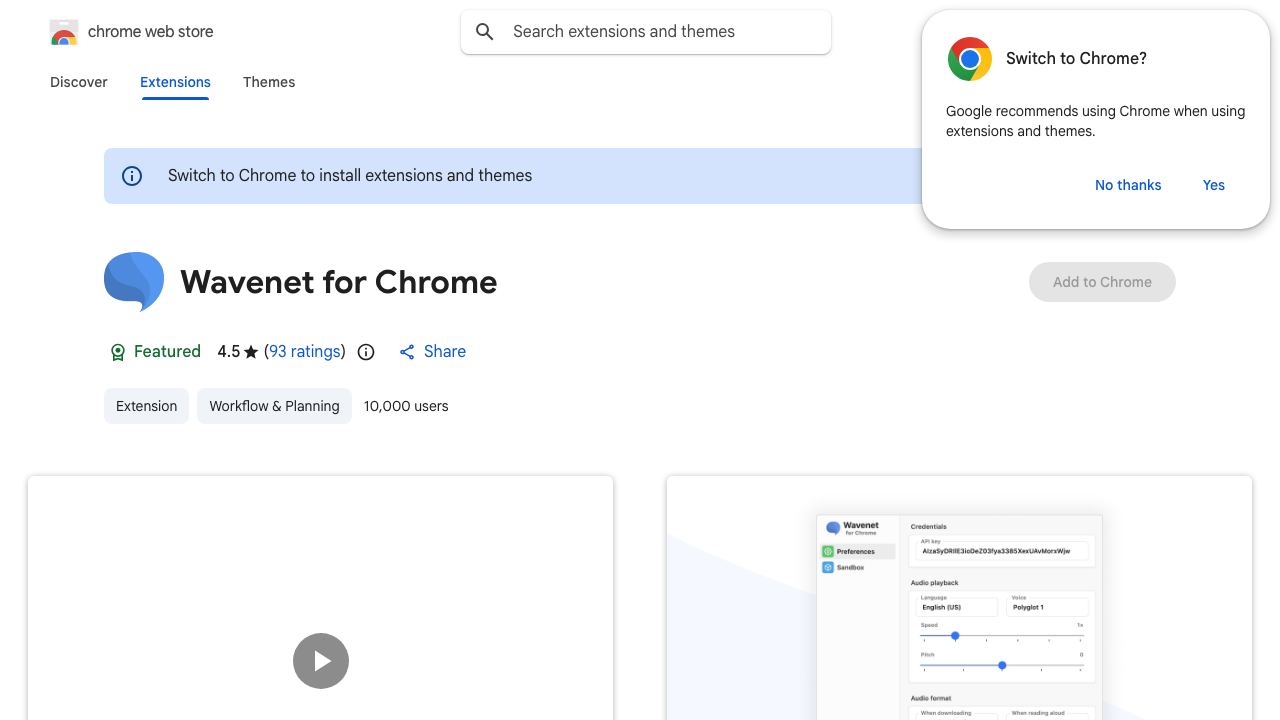Click the Chrome Web Store logo
This screenshot has height=720, width=1280.
tap(64, 32)
